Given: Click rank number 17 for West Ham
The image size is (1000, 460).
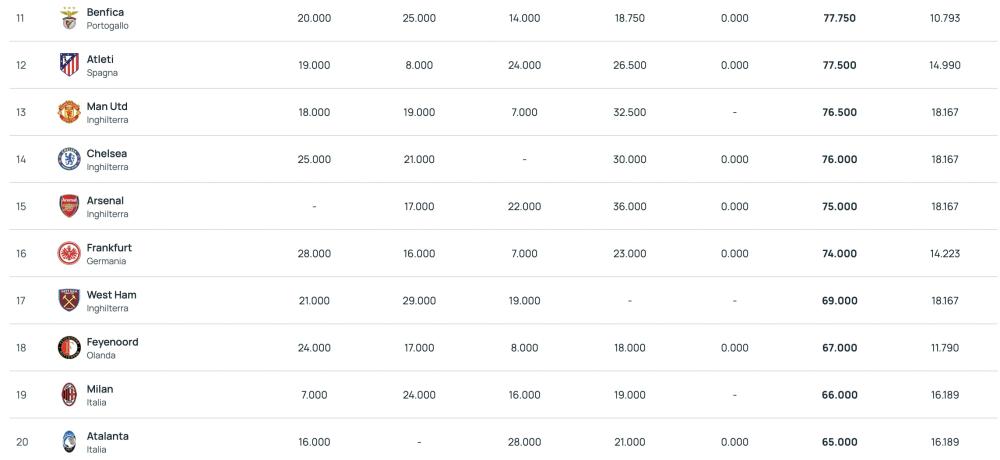Looking at the screenshot, I should tap(21, 300).
